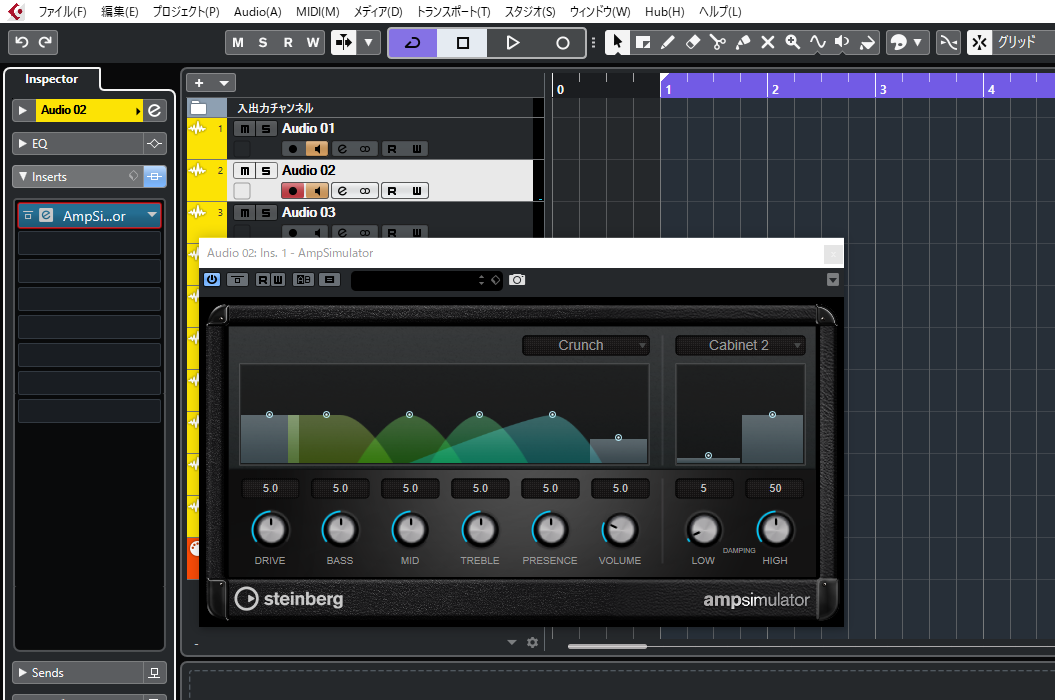Open the I/O channels folder icon
Screen dimensions: 1055x700
(x=198, y=108)
